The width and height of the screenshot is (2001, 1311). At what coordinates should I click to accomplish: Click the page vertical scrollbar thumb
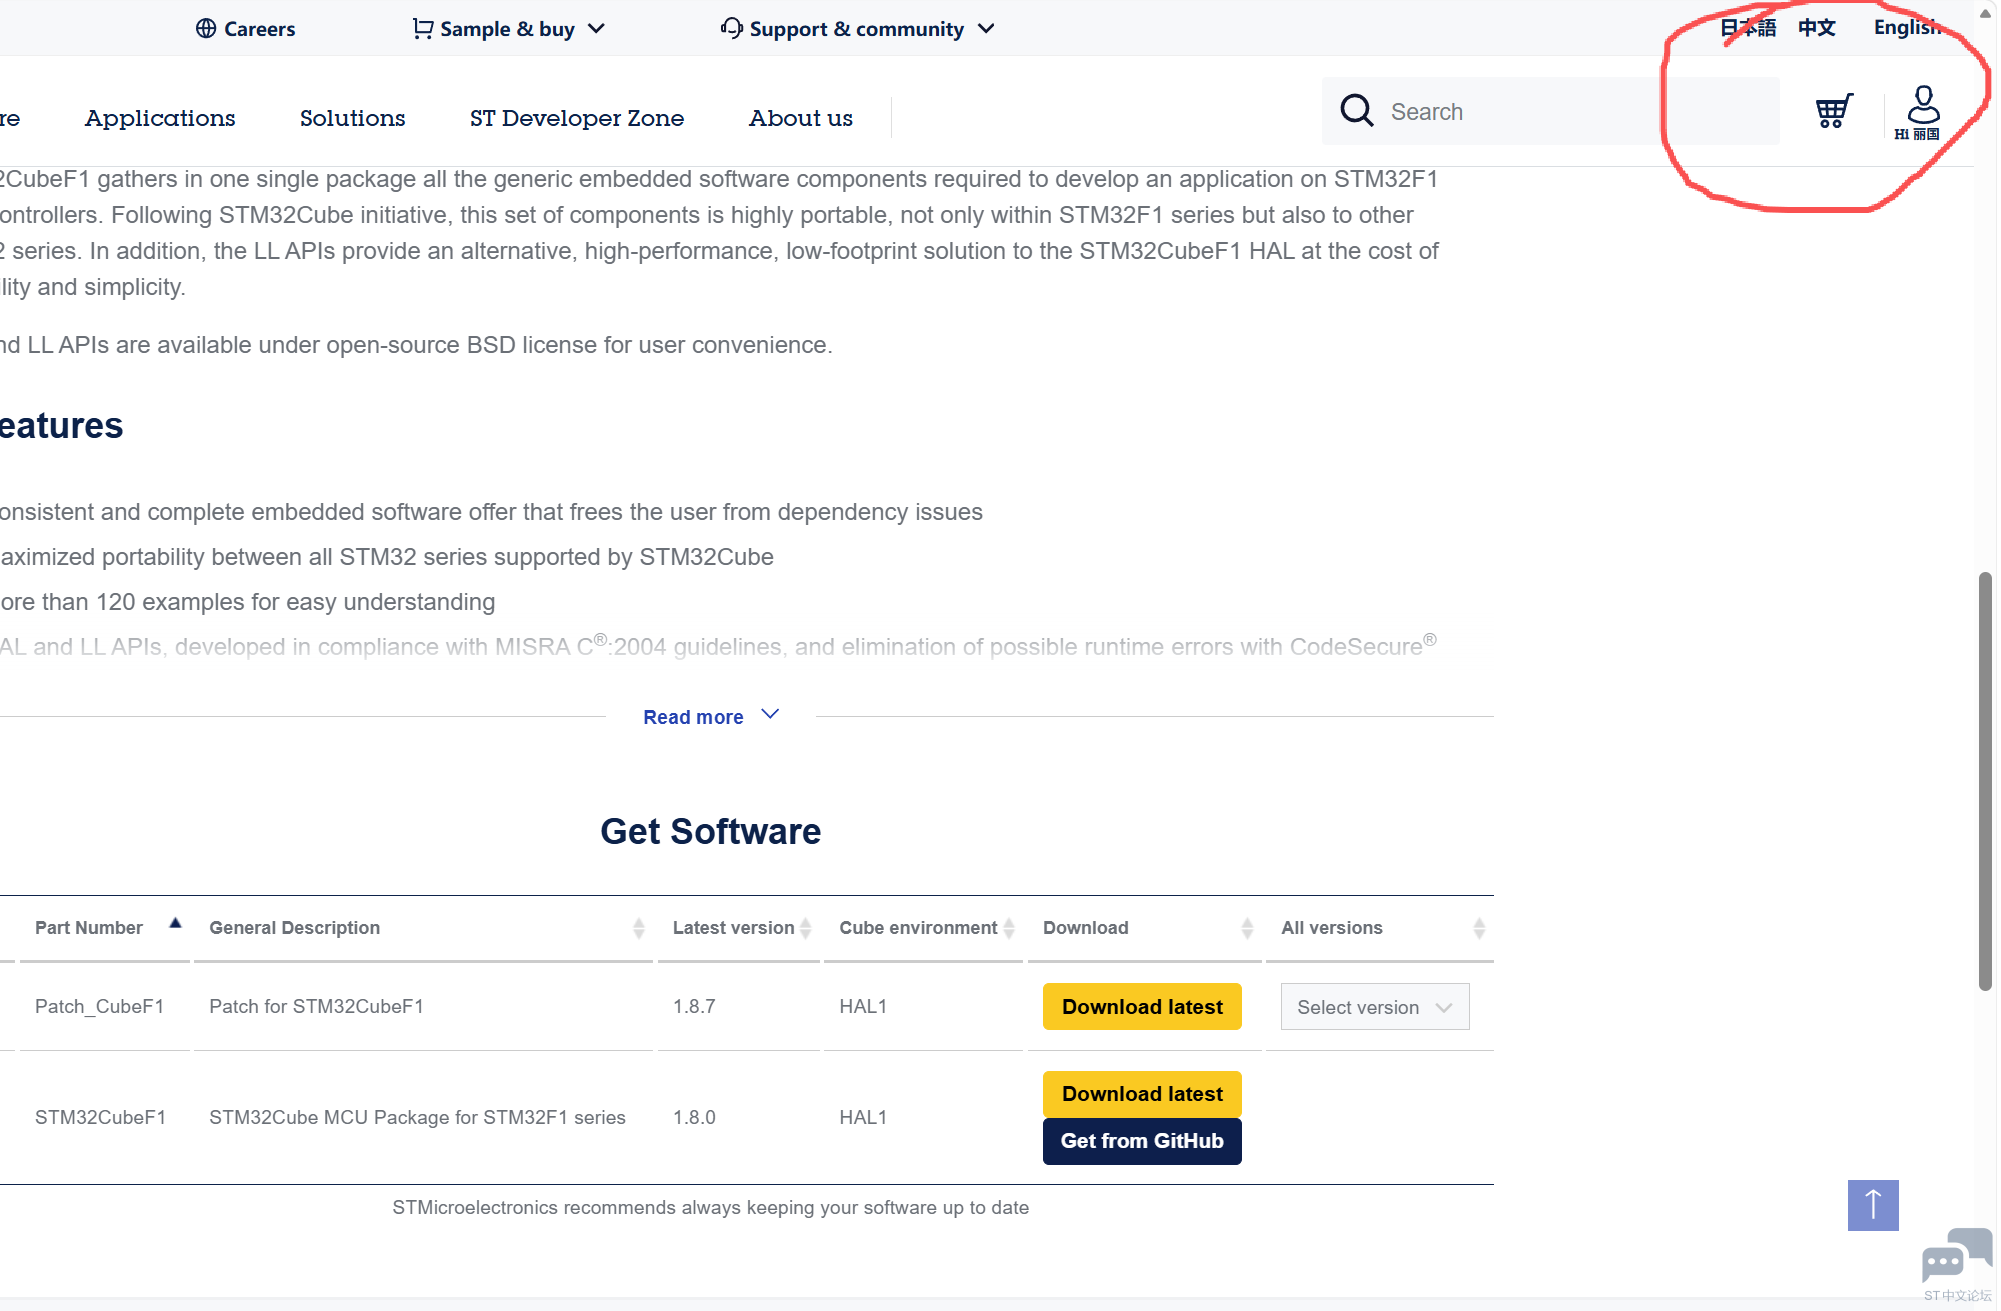click(x=1985, y=781)
